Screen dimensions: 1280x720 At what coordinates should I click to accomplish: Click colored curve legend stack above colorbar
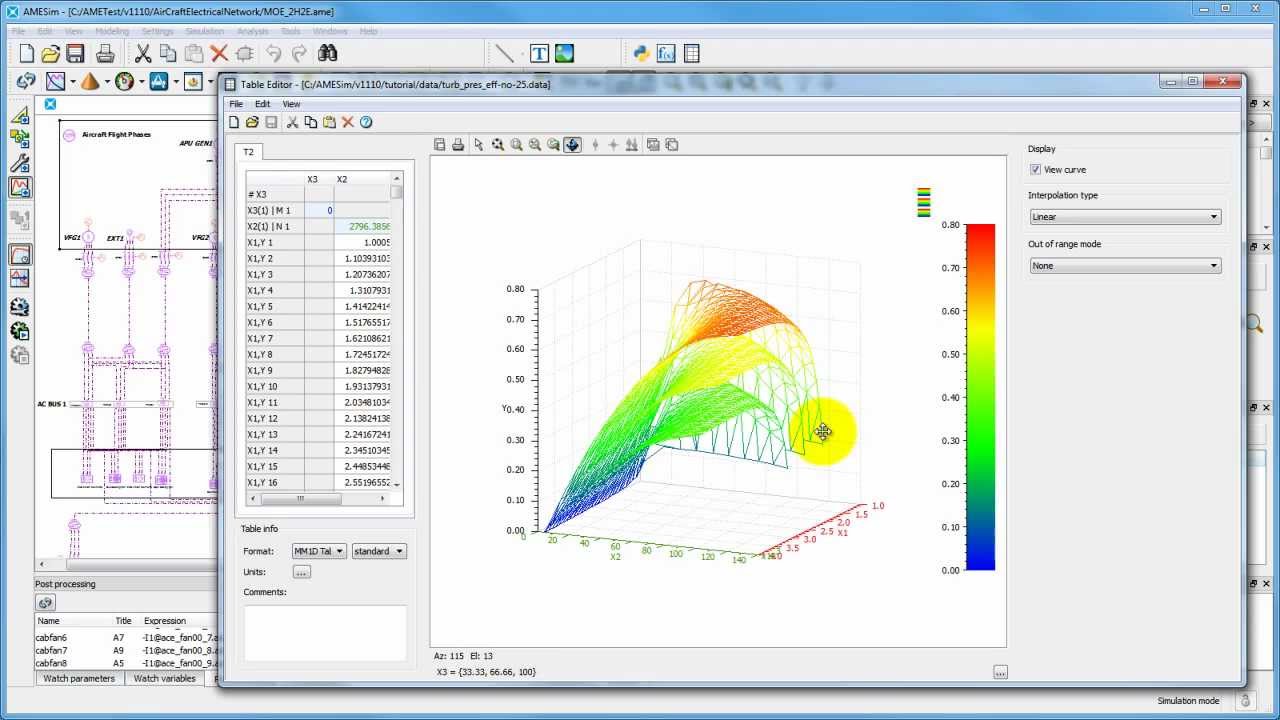[924, 202]
